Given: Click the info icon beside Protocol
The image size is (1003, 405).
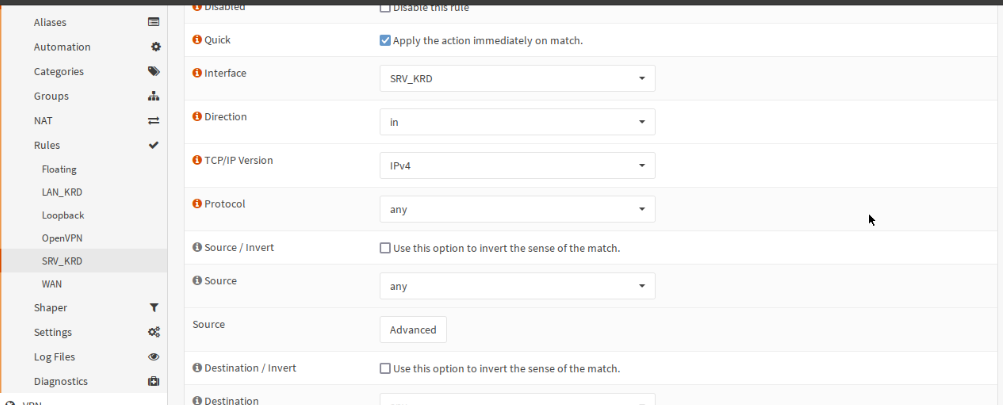Looking at the screenshot, I should point(197,204).
